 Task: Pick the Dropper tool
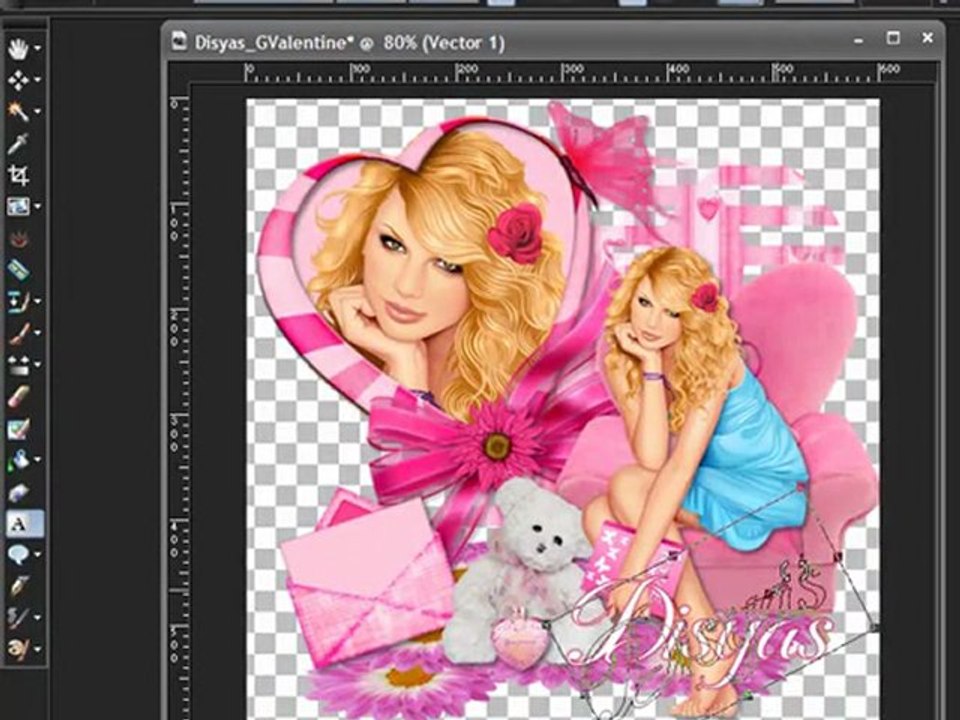18,144
